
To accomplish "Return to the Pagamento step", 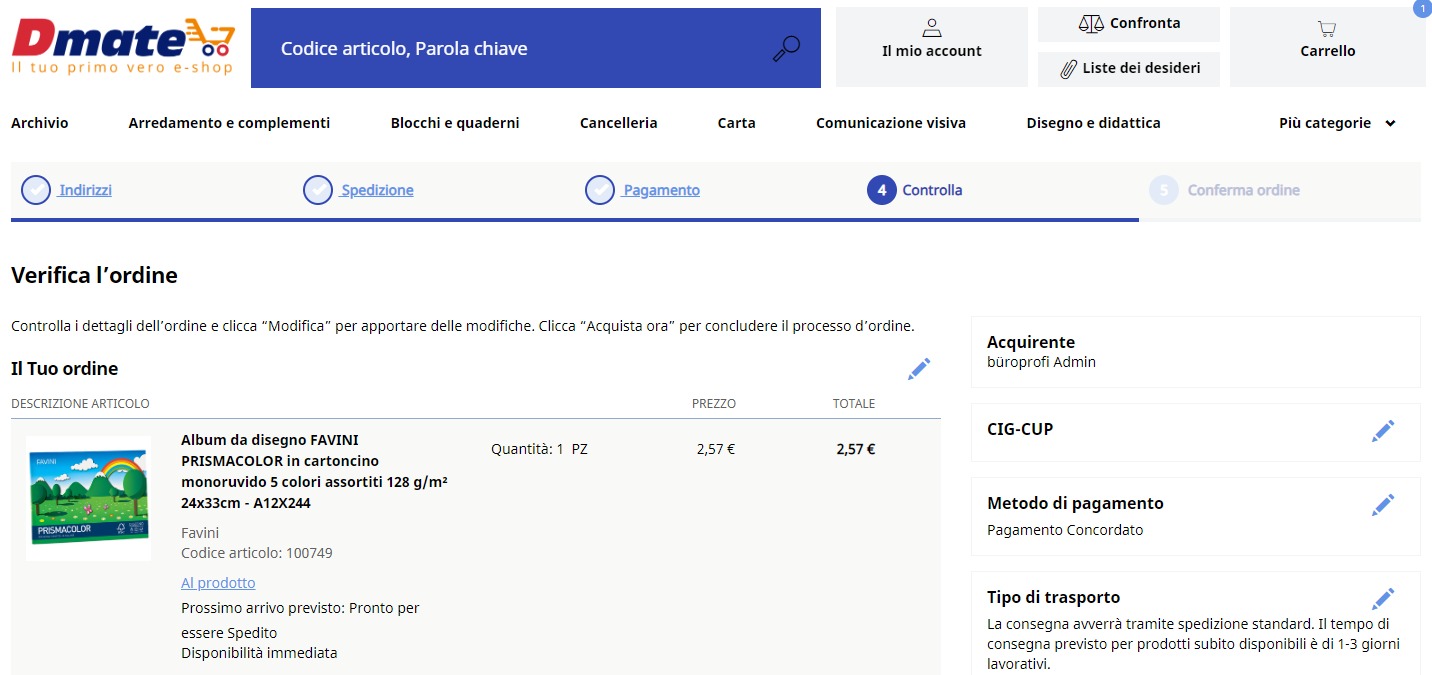I will tap(661, 190).
